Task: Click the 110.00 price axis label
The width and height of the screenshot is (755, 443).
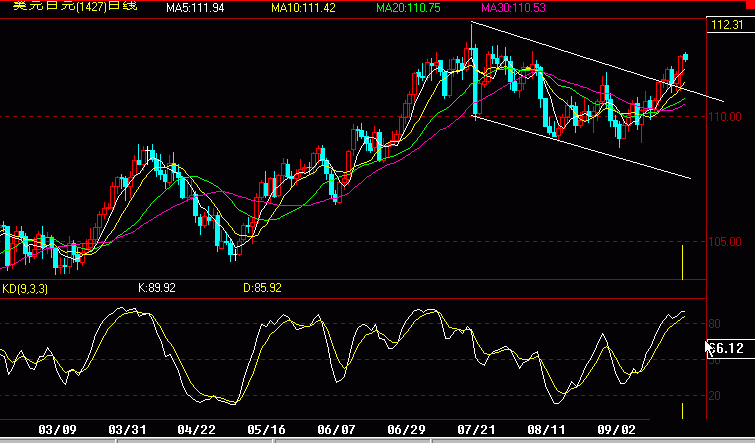Action: 725,117
